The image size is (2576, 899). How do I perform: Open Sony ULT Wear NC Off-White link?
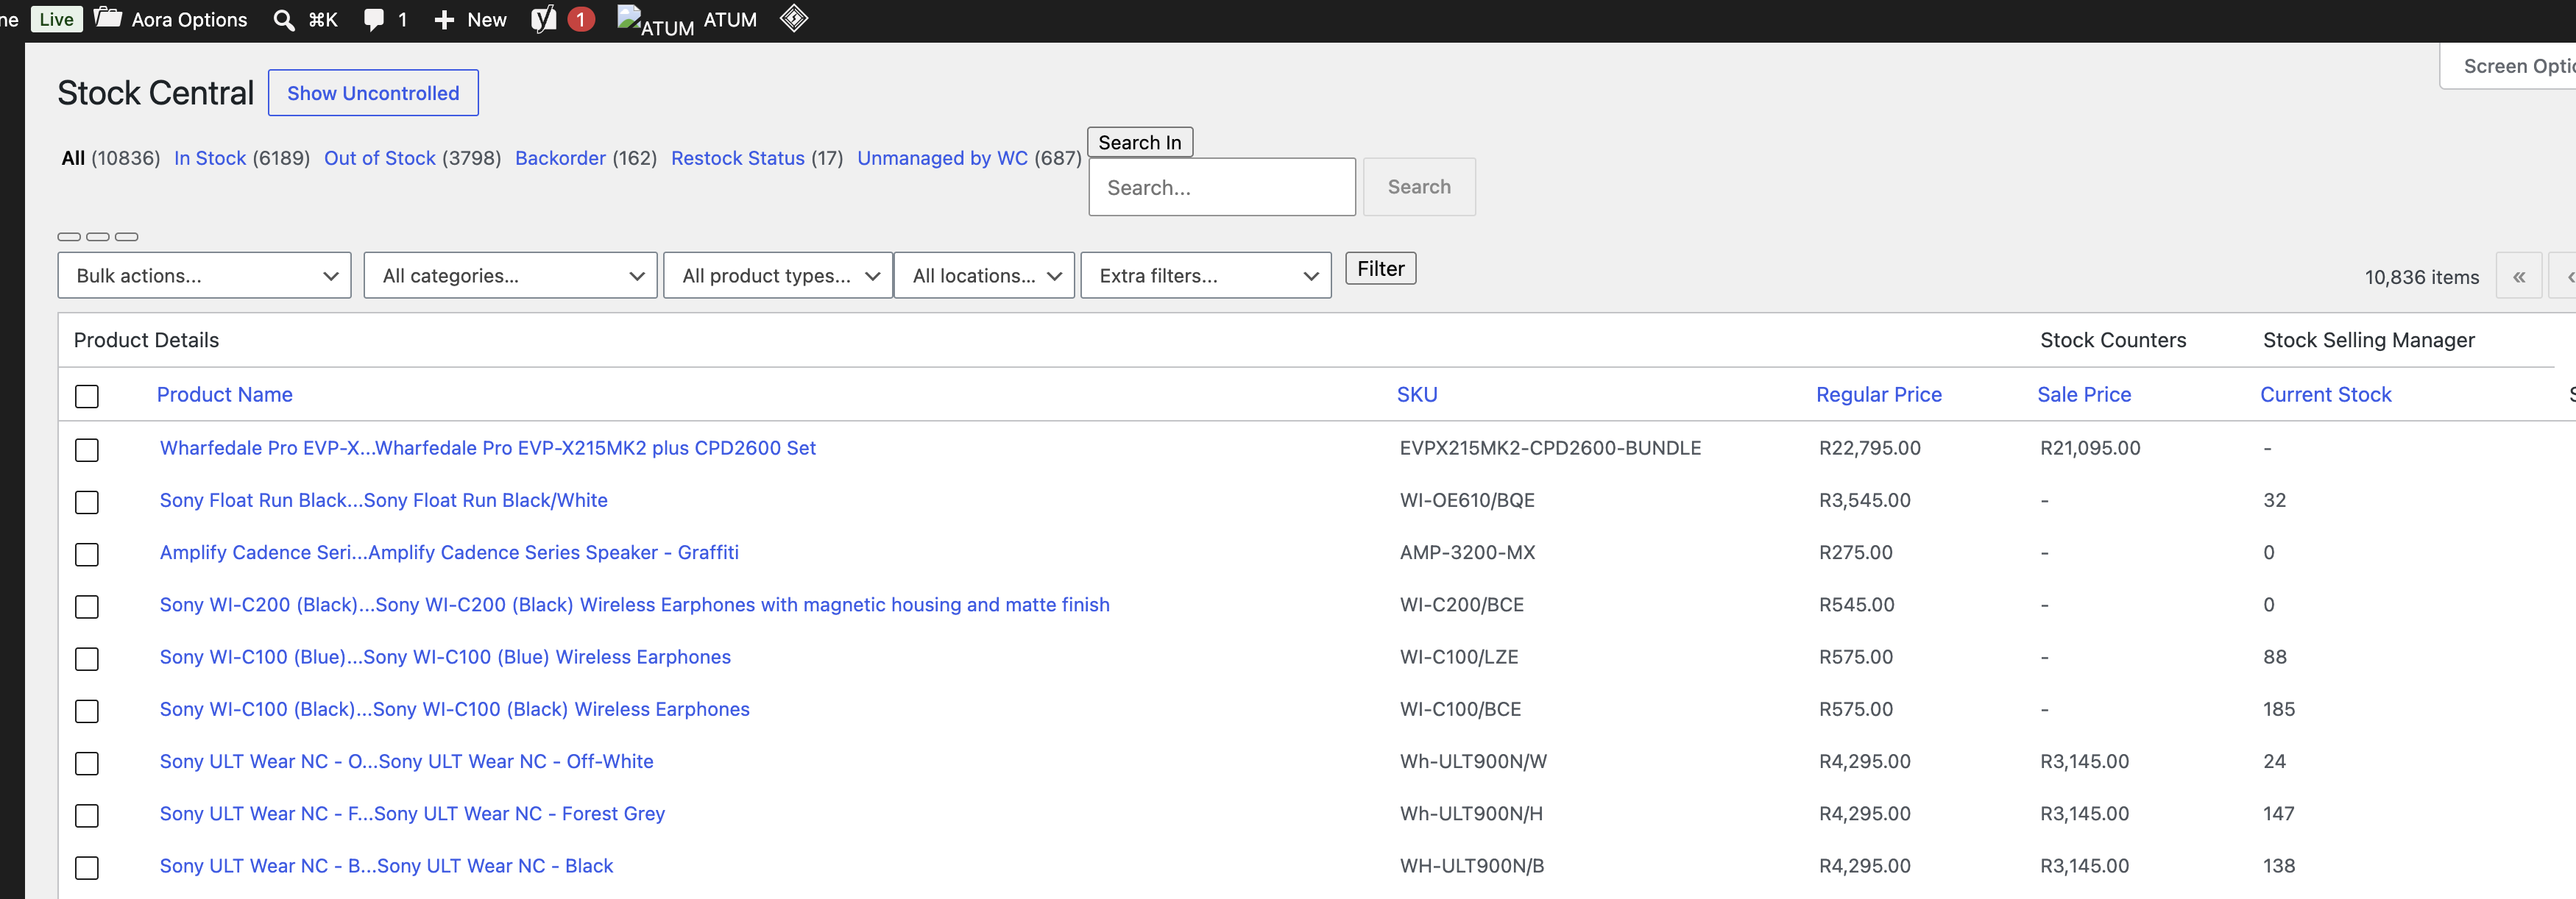[407, 761]
